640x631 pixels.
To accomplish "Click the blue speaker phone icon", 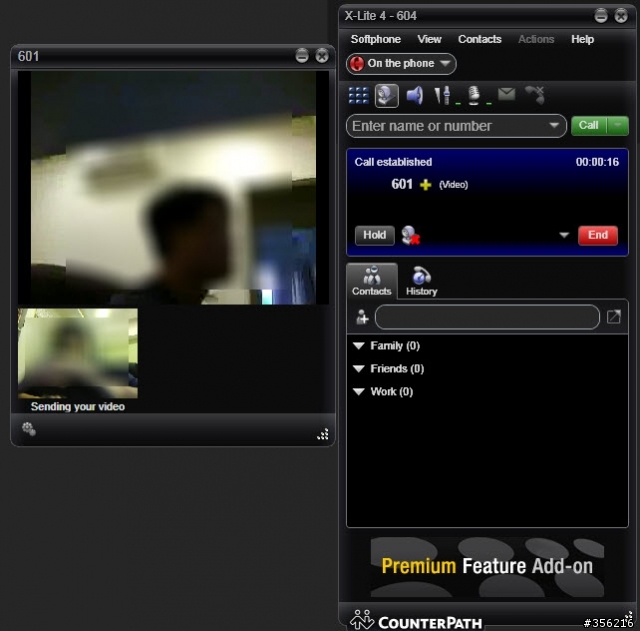I will [415, 96].
